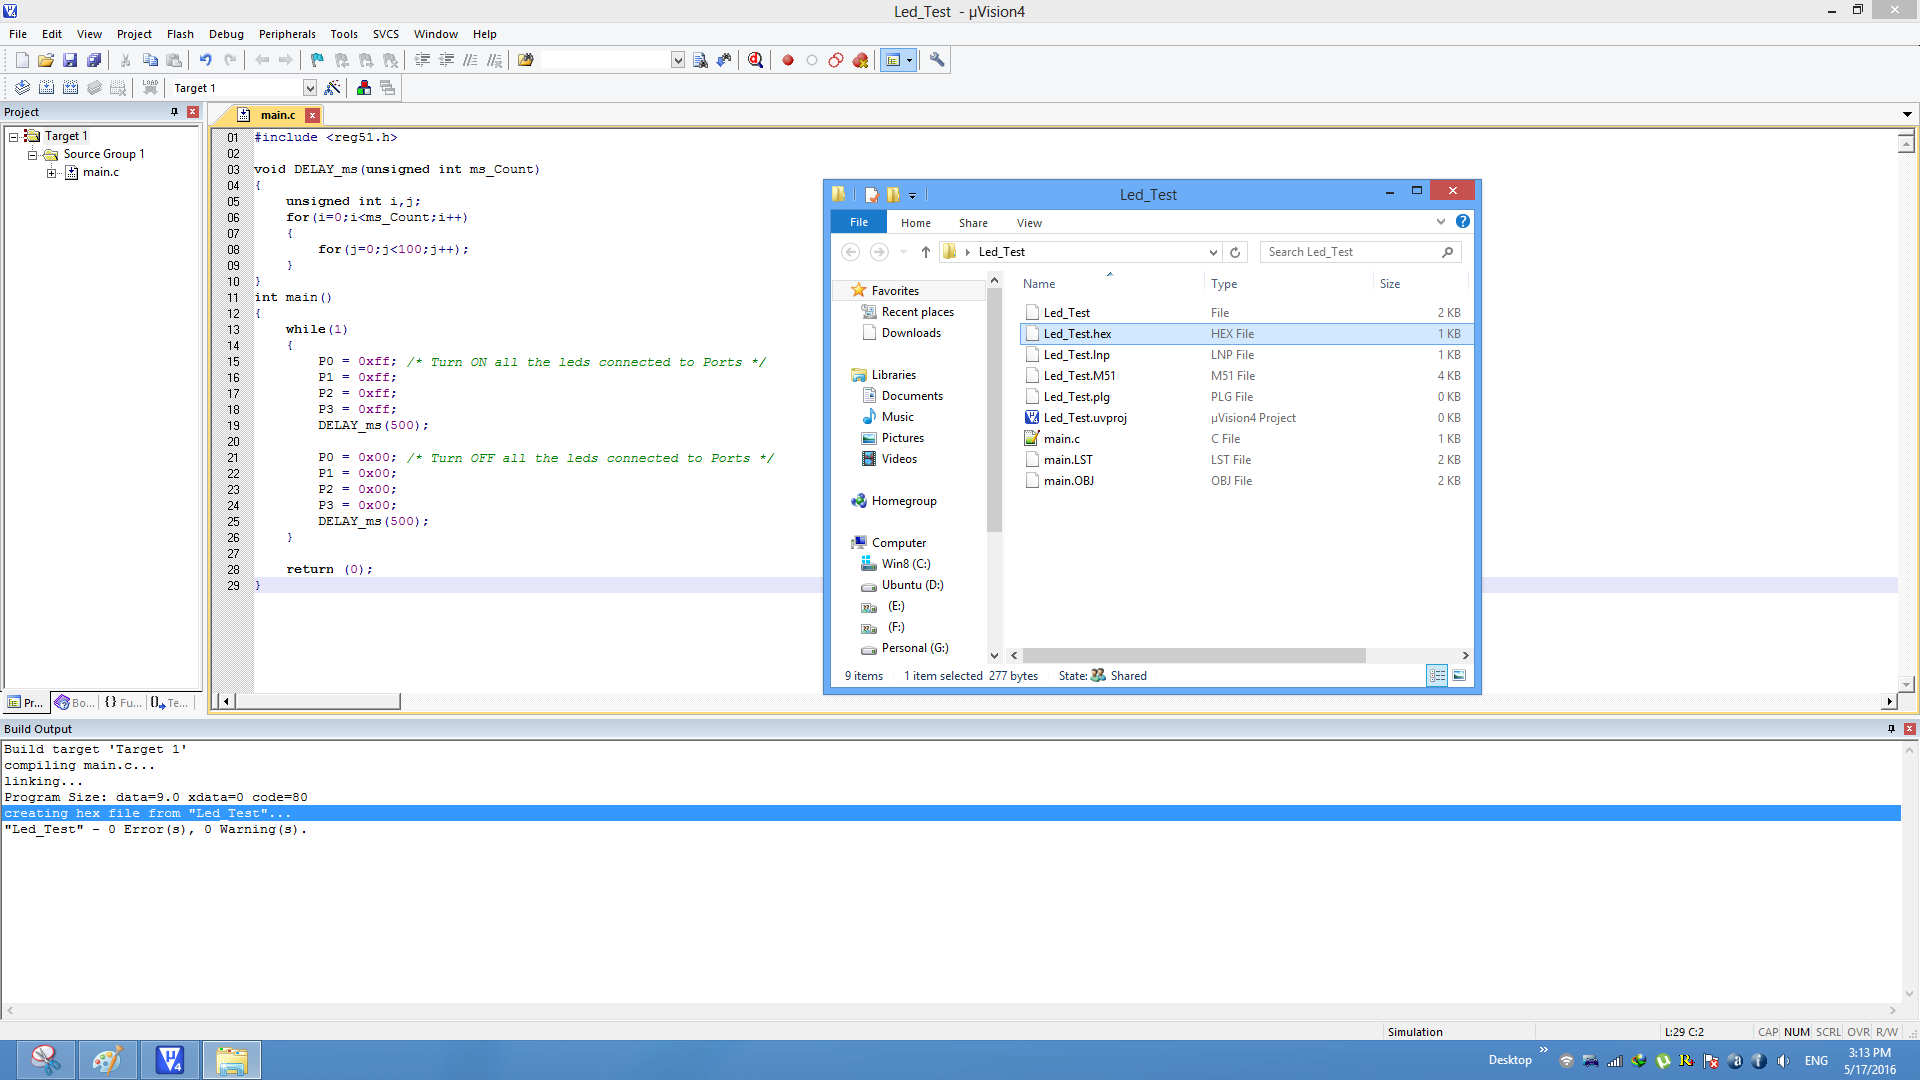This screenshot has height=1080, width=1920.
Task: Click the Copy icon in the toolbar
Action: (150, 60)
